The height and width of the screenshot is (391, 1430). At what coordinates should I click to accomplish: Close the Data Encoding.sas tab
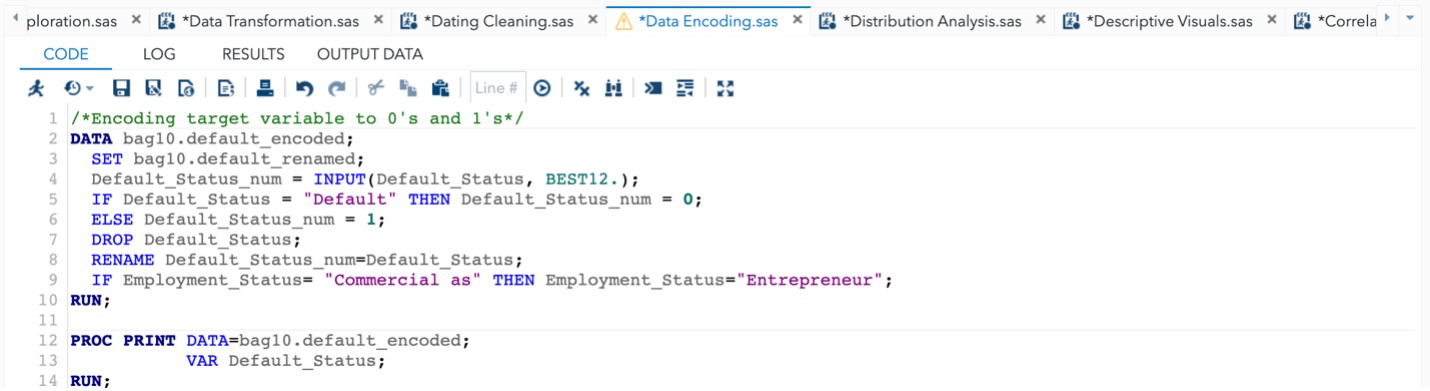click(796, 20)
